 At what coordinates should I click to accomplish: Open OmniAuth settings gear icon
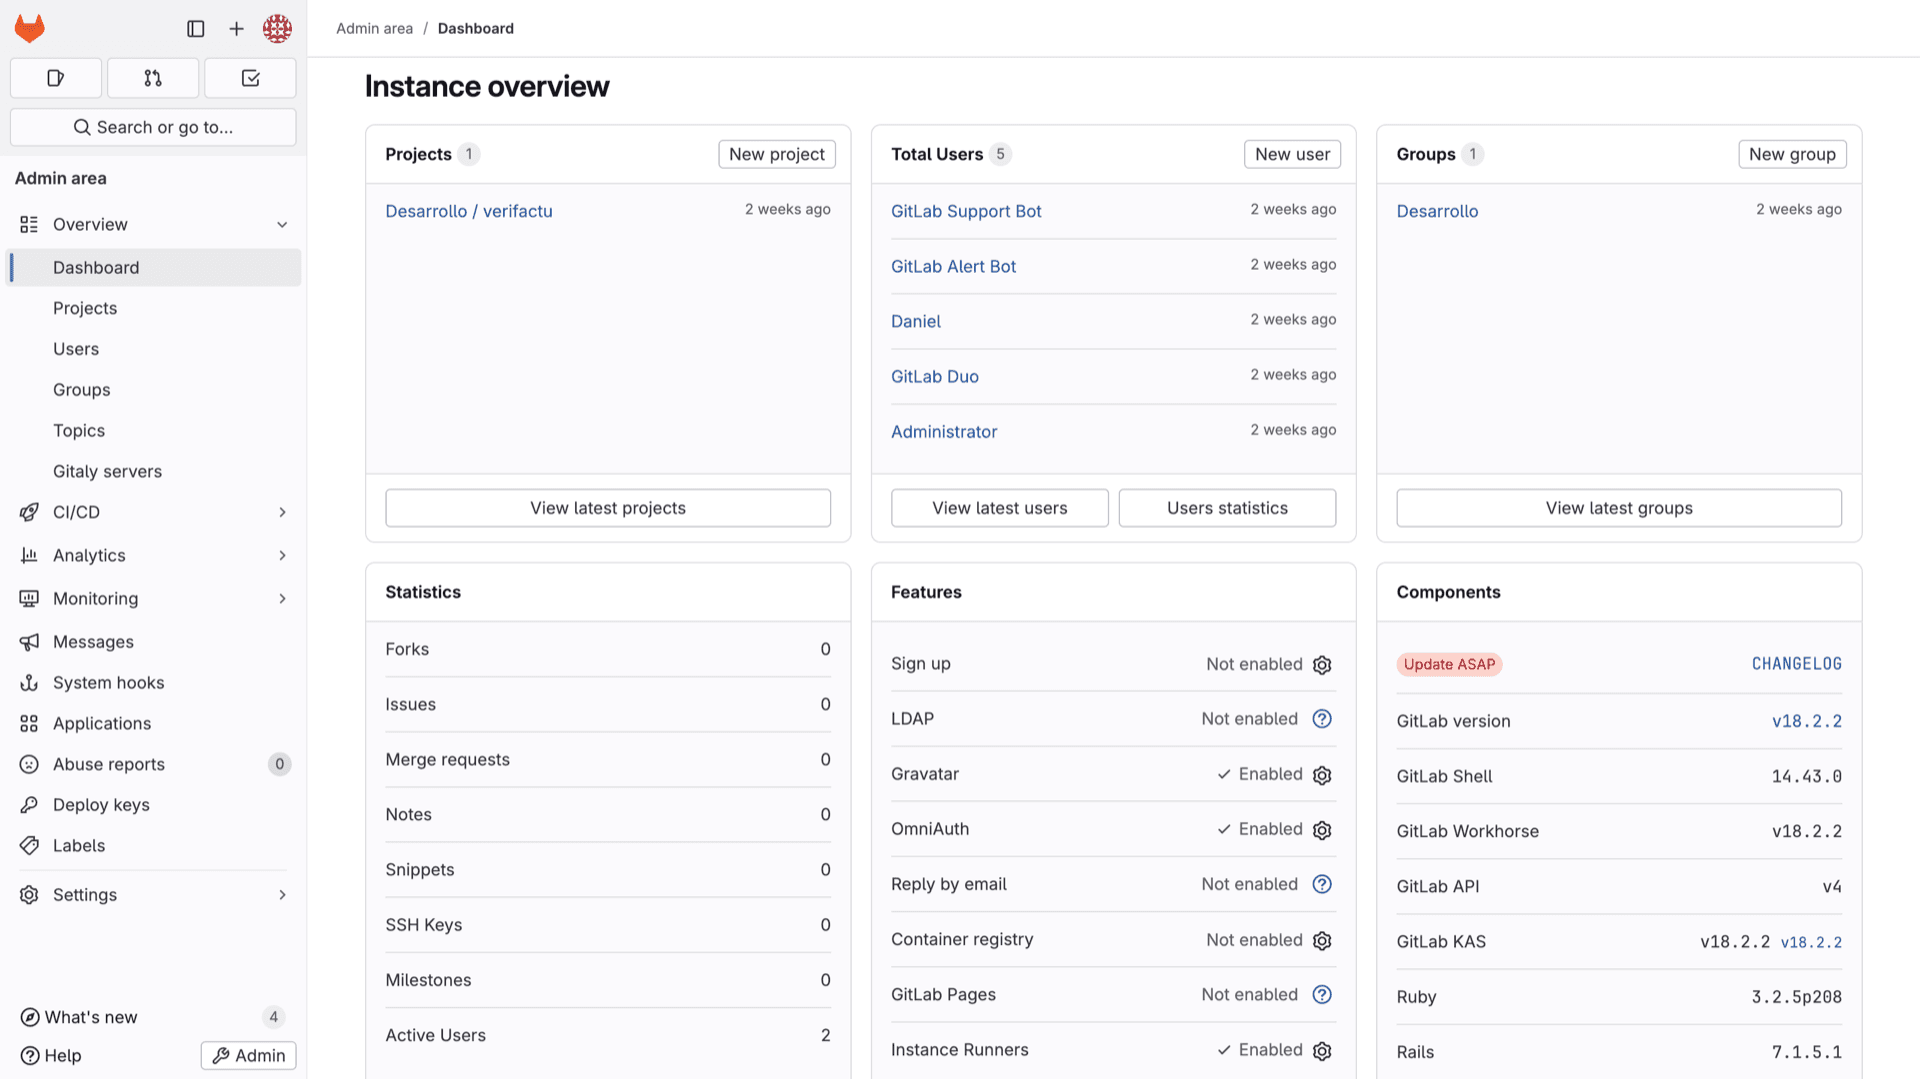[1322, 830]
